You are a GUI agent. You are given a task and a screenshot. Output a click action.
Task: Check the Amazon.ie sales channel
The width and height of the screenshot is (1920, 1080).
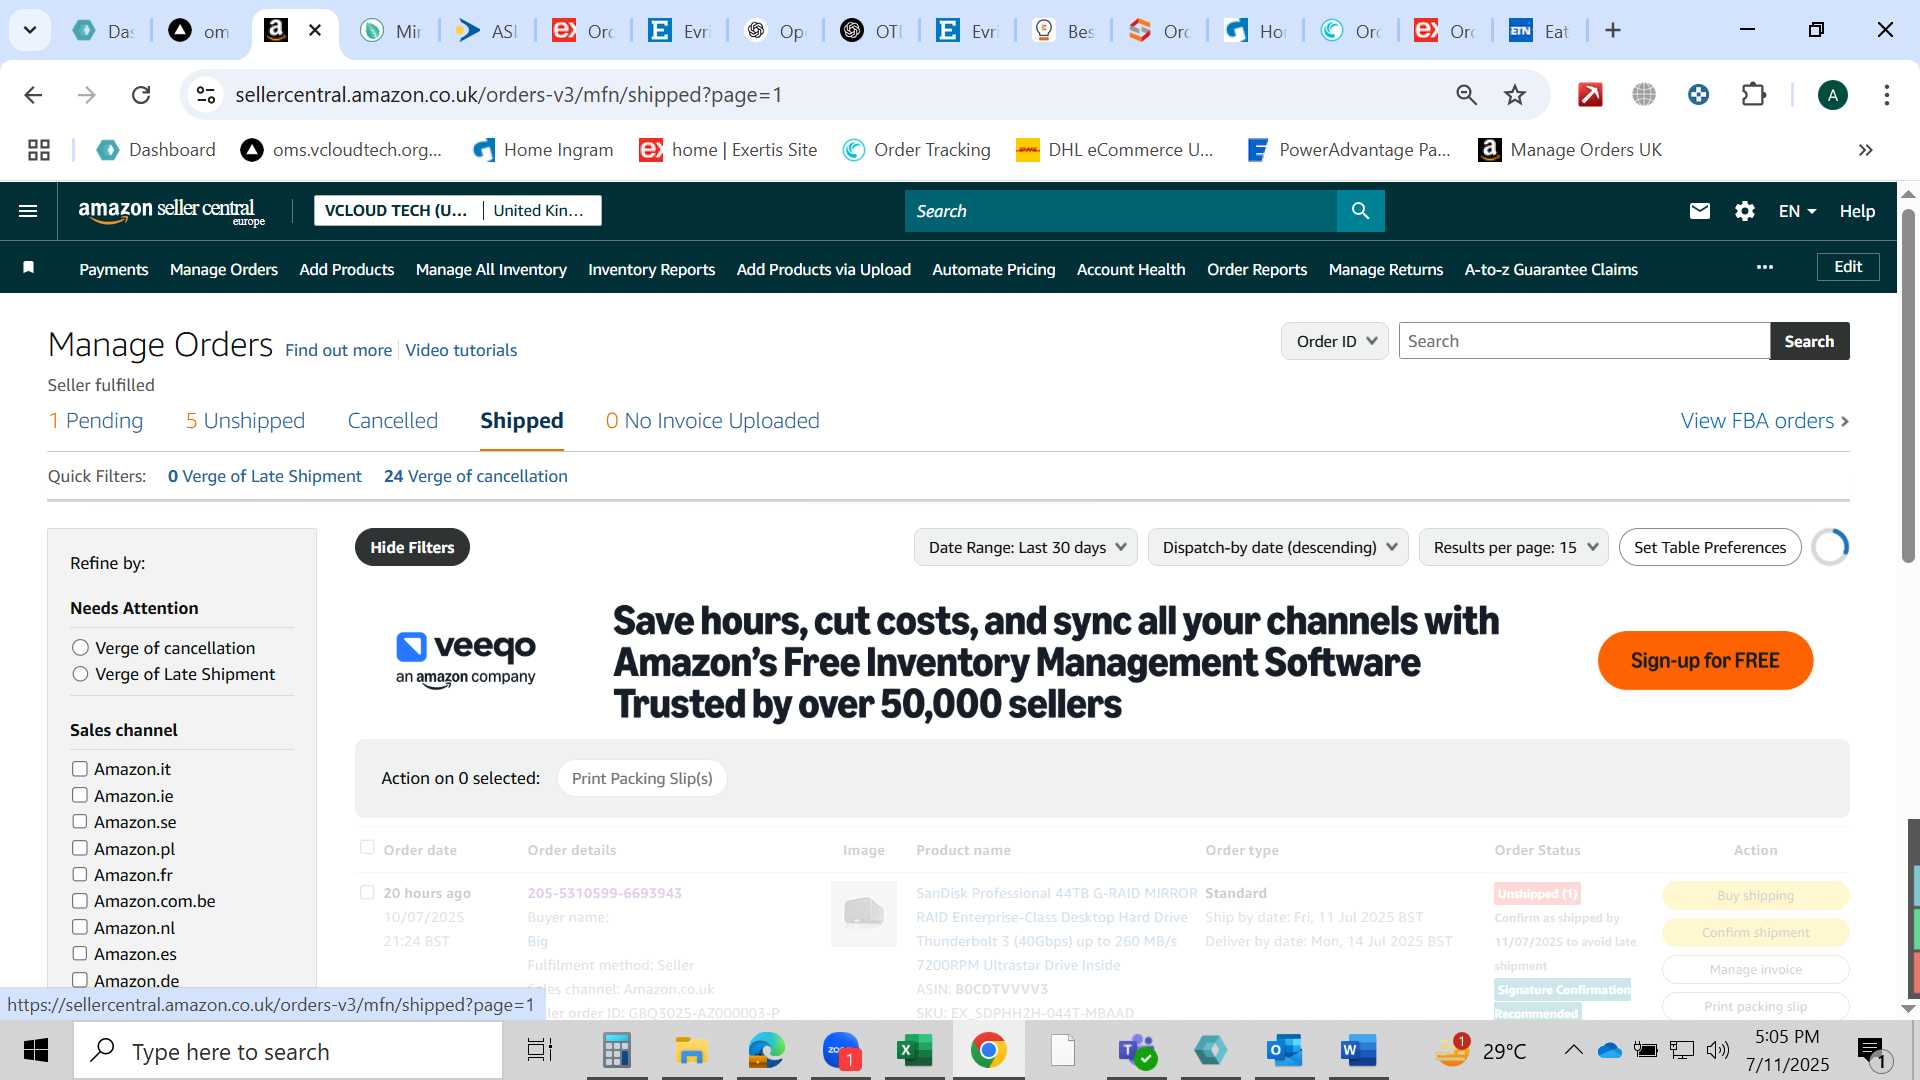click(x=79, y=795)
